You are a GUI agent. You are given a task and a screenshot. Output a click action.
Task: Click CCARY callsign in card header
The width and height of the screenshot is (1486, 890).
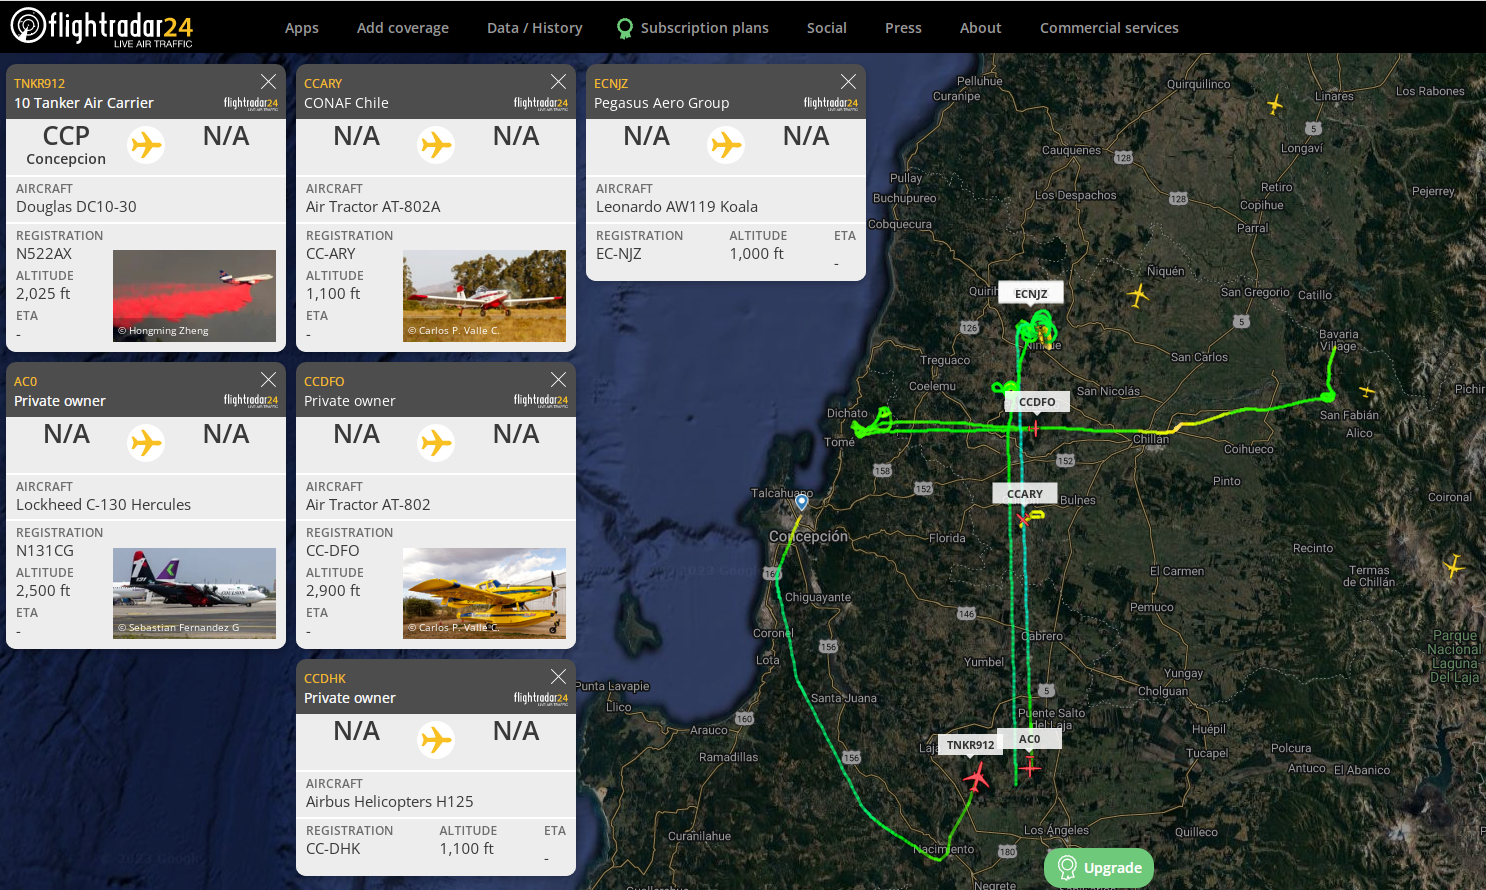coord(323,84)
